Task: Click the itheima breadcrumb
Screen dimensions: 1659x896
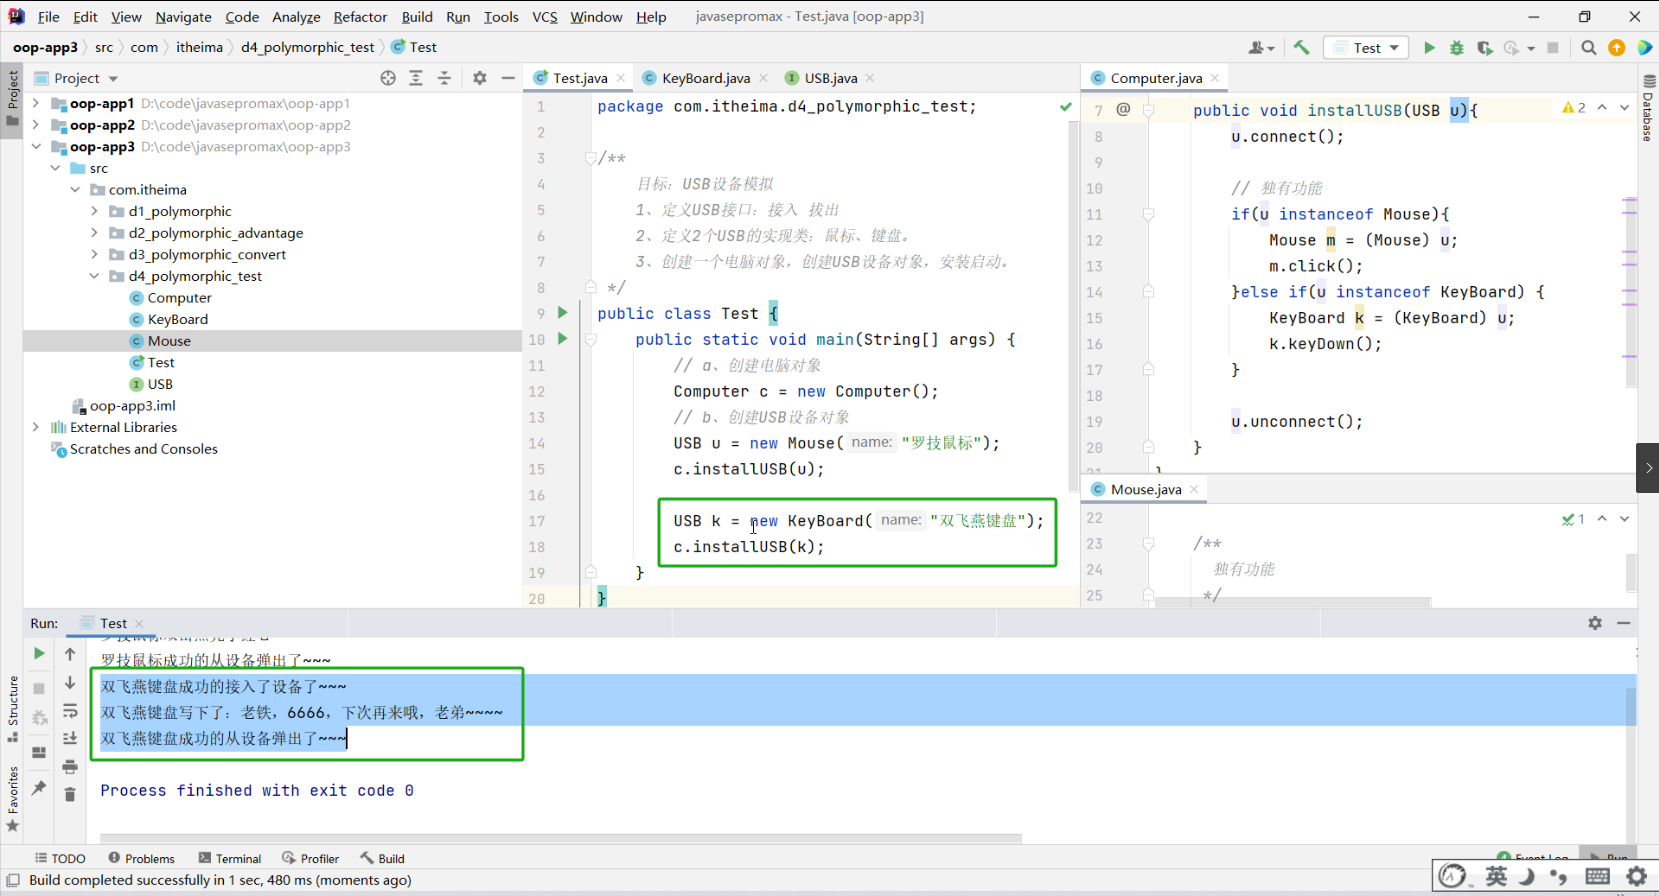Action: (199, 47)
